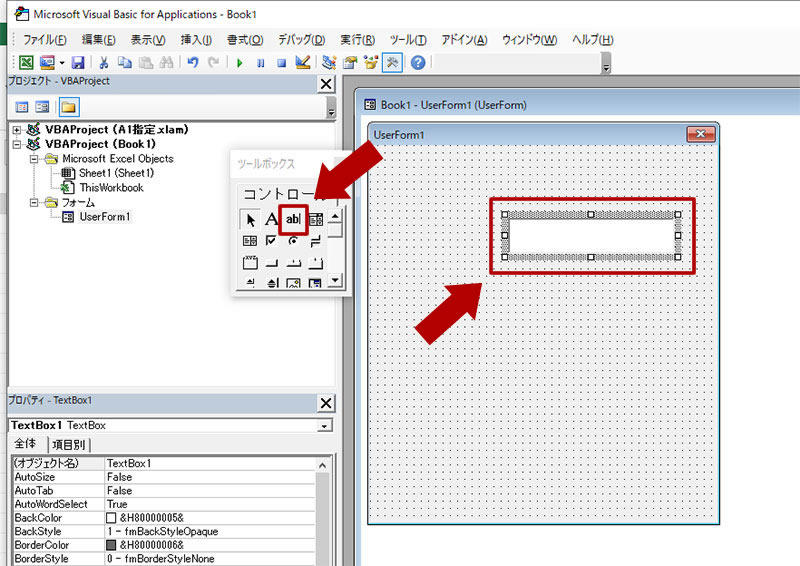The height and width of the screenshot is (566, 800).
Task: Select the TabStrip toolbox control
Action: [x=293, y=263]
